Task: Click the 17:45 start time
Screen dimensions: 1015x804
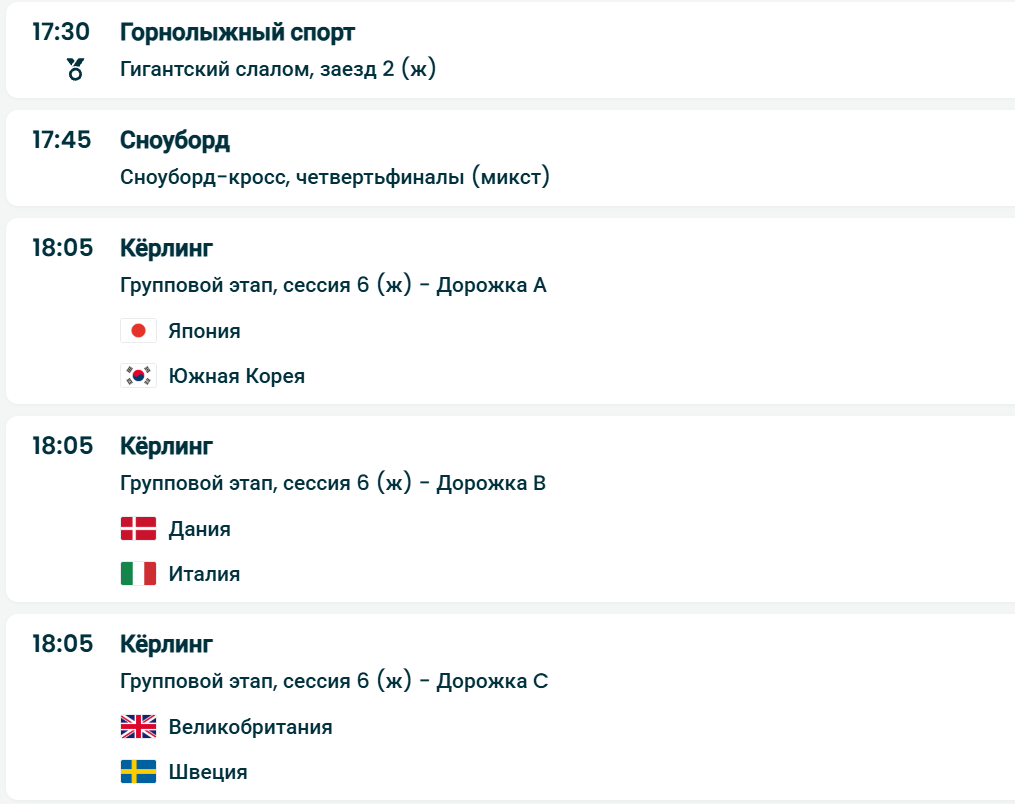Action: coord(61,140)
